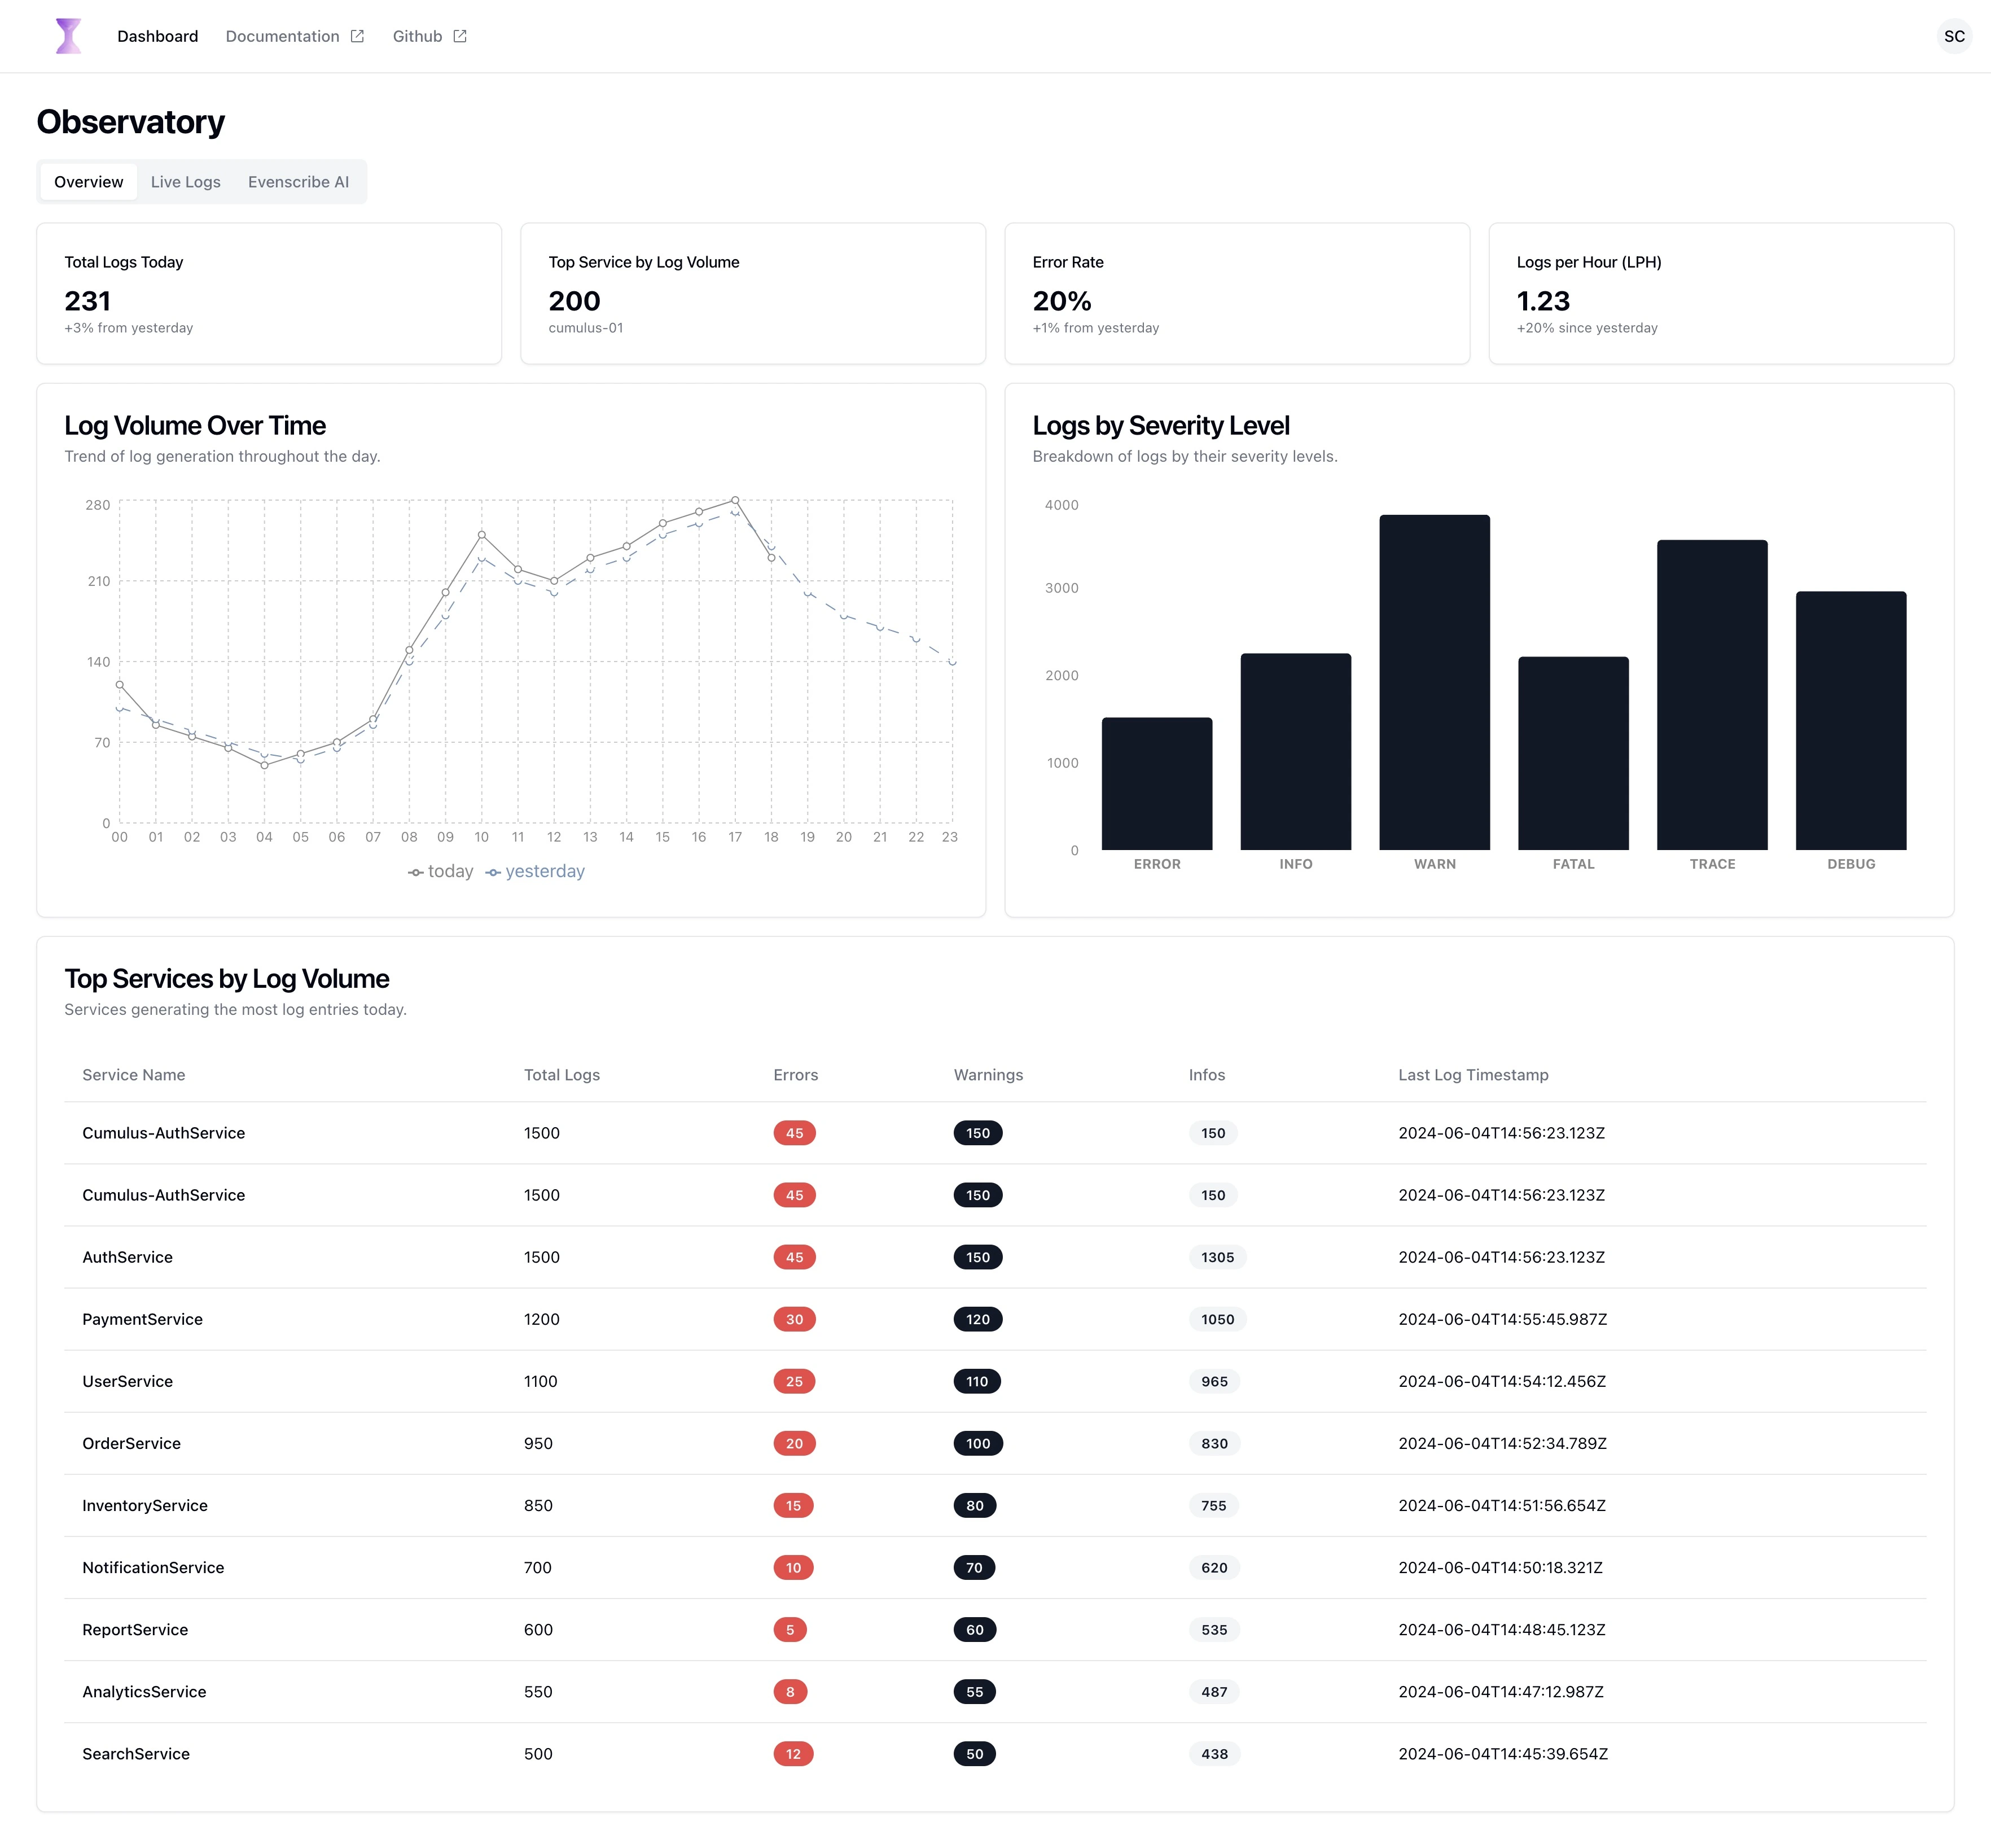Click the WARN bar in severity chart
This screenshot has height=1848, width=1991.
click(1434, 682)
